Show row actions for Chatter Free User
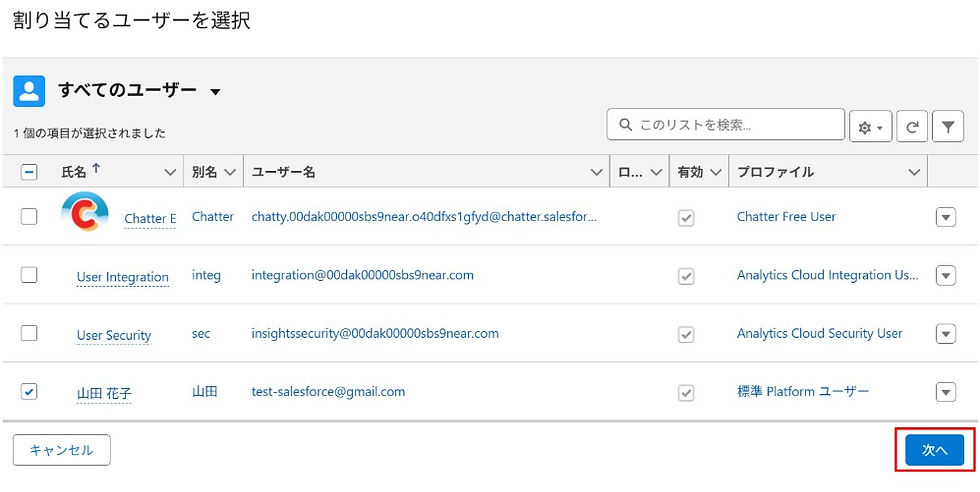980x492 pixels. (x=946, y=218)
